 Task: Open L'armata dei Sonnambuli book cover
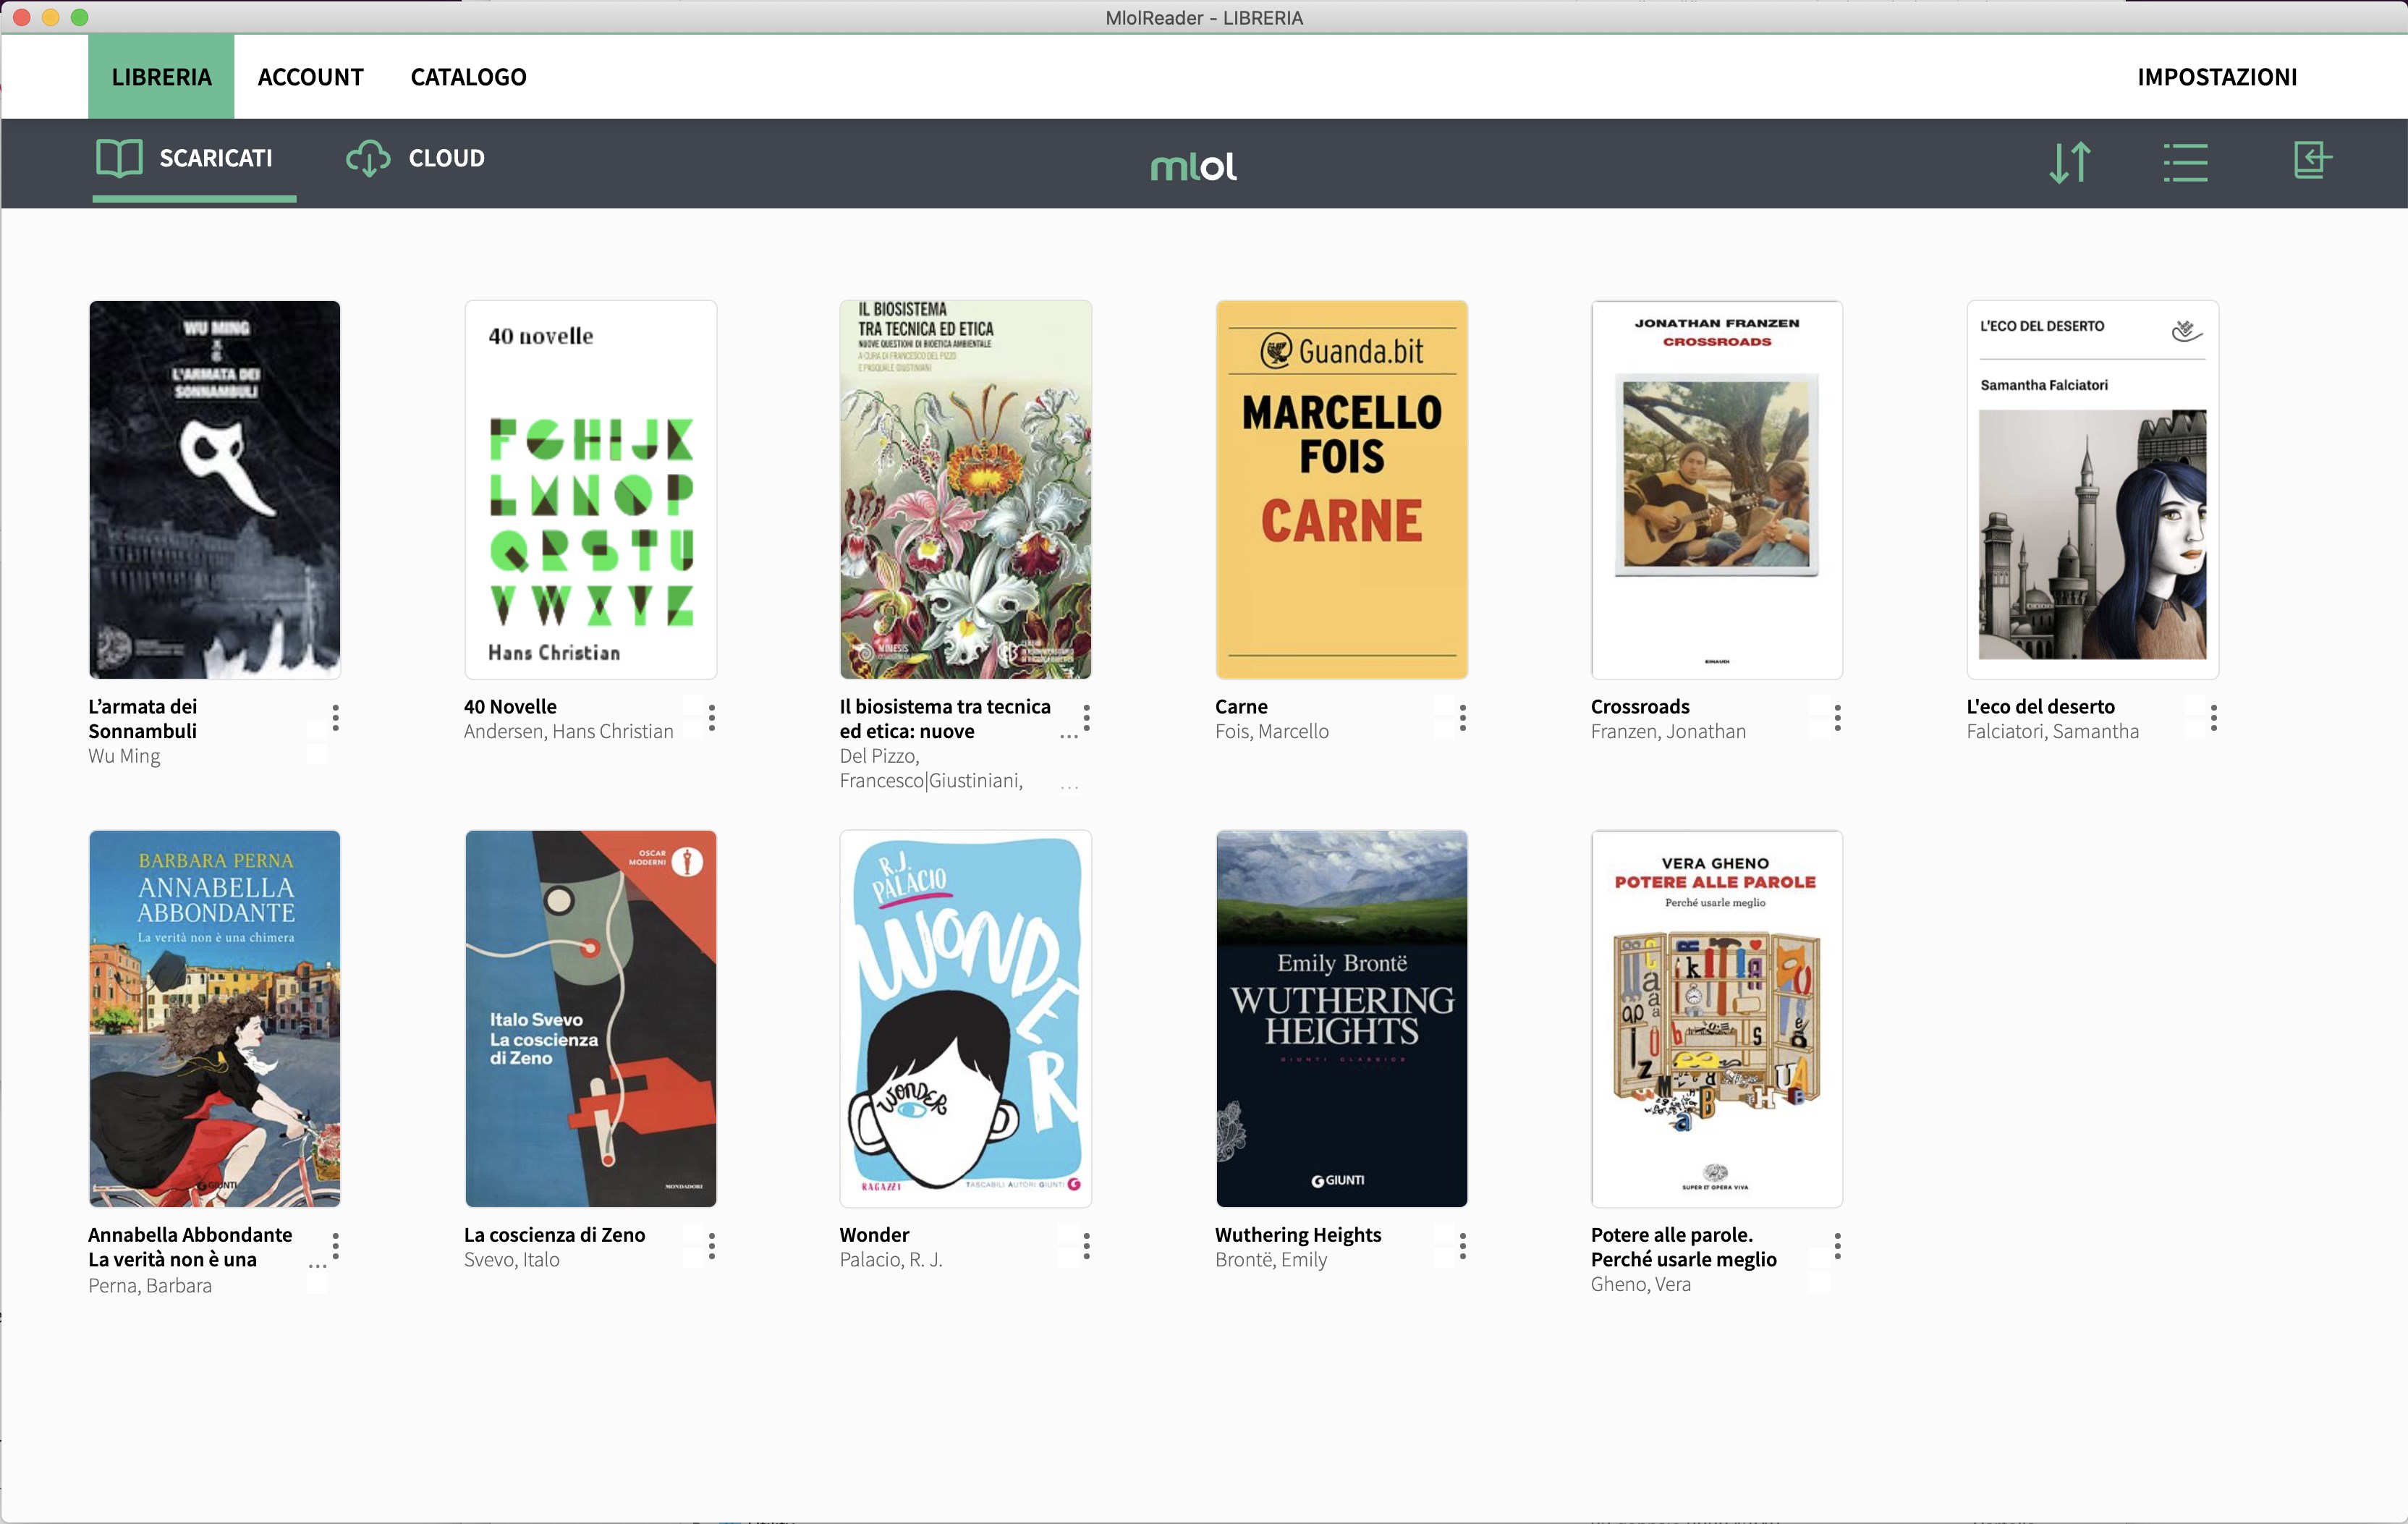(x=215, y=489)
